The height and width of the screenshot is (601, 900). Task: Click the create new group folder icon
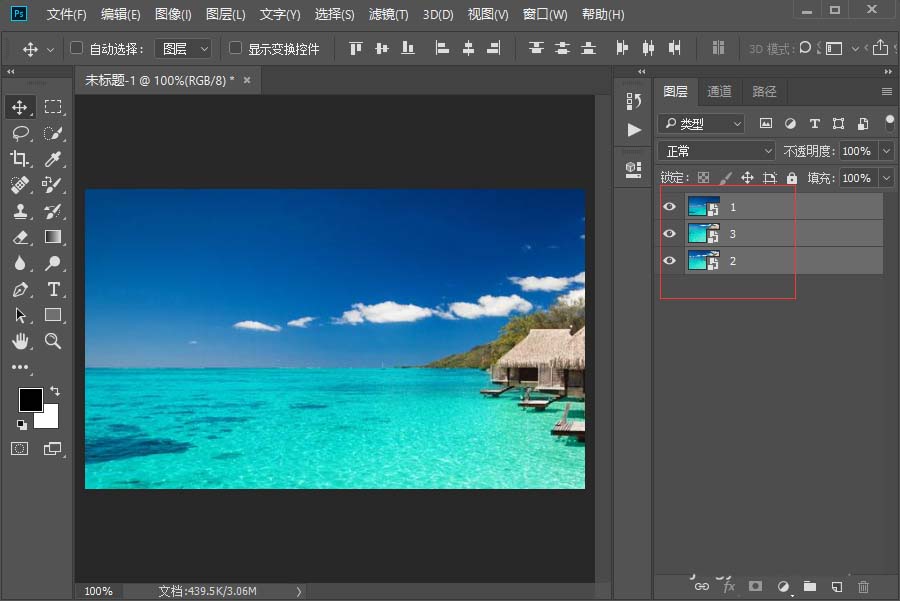pyautogui.click(x=810, y=586)
